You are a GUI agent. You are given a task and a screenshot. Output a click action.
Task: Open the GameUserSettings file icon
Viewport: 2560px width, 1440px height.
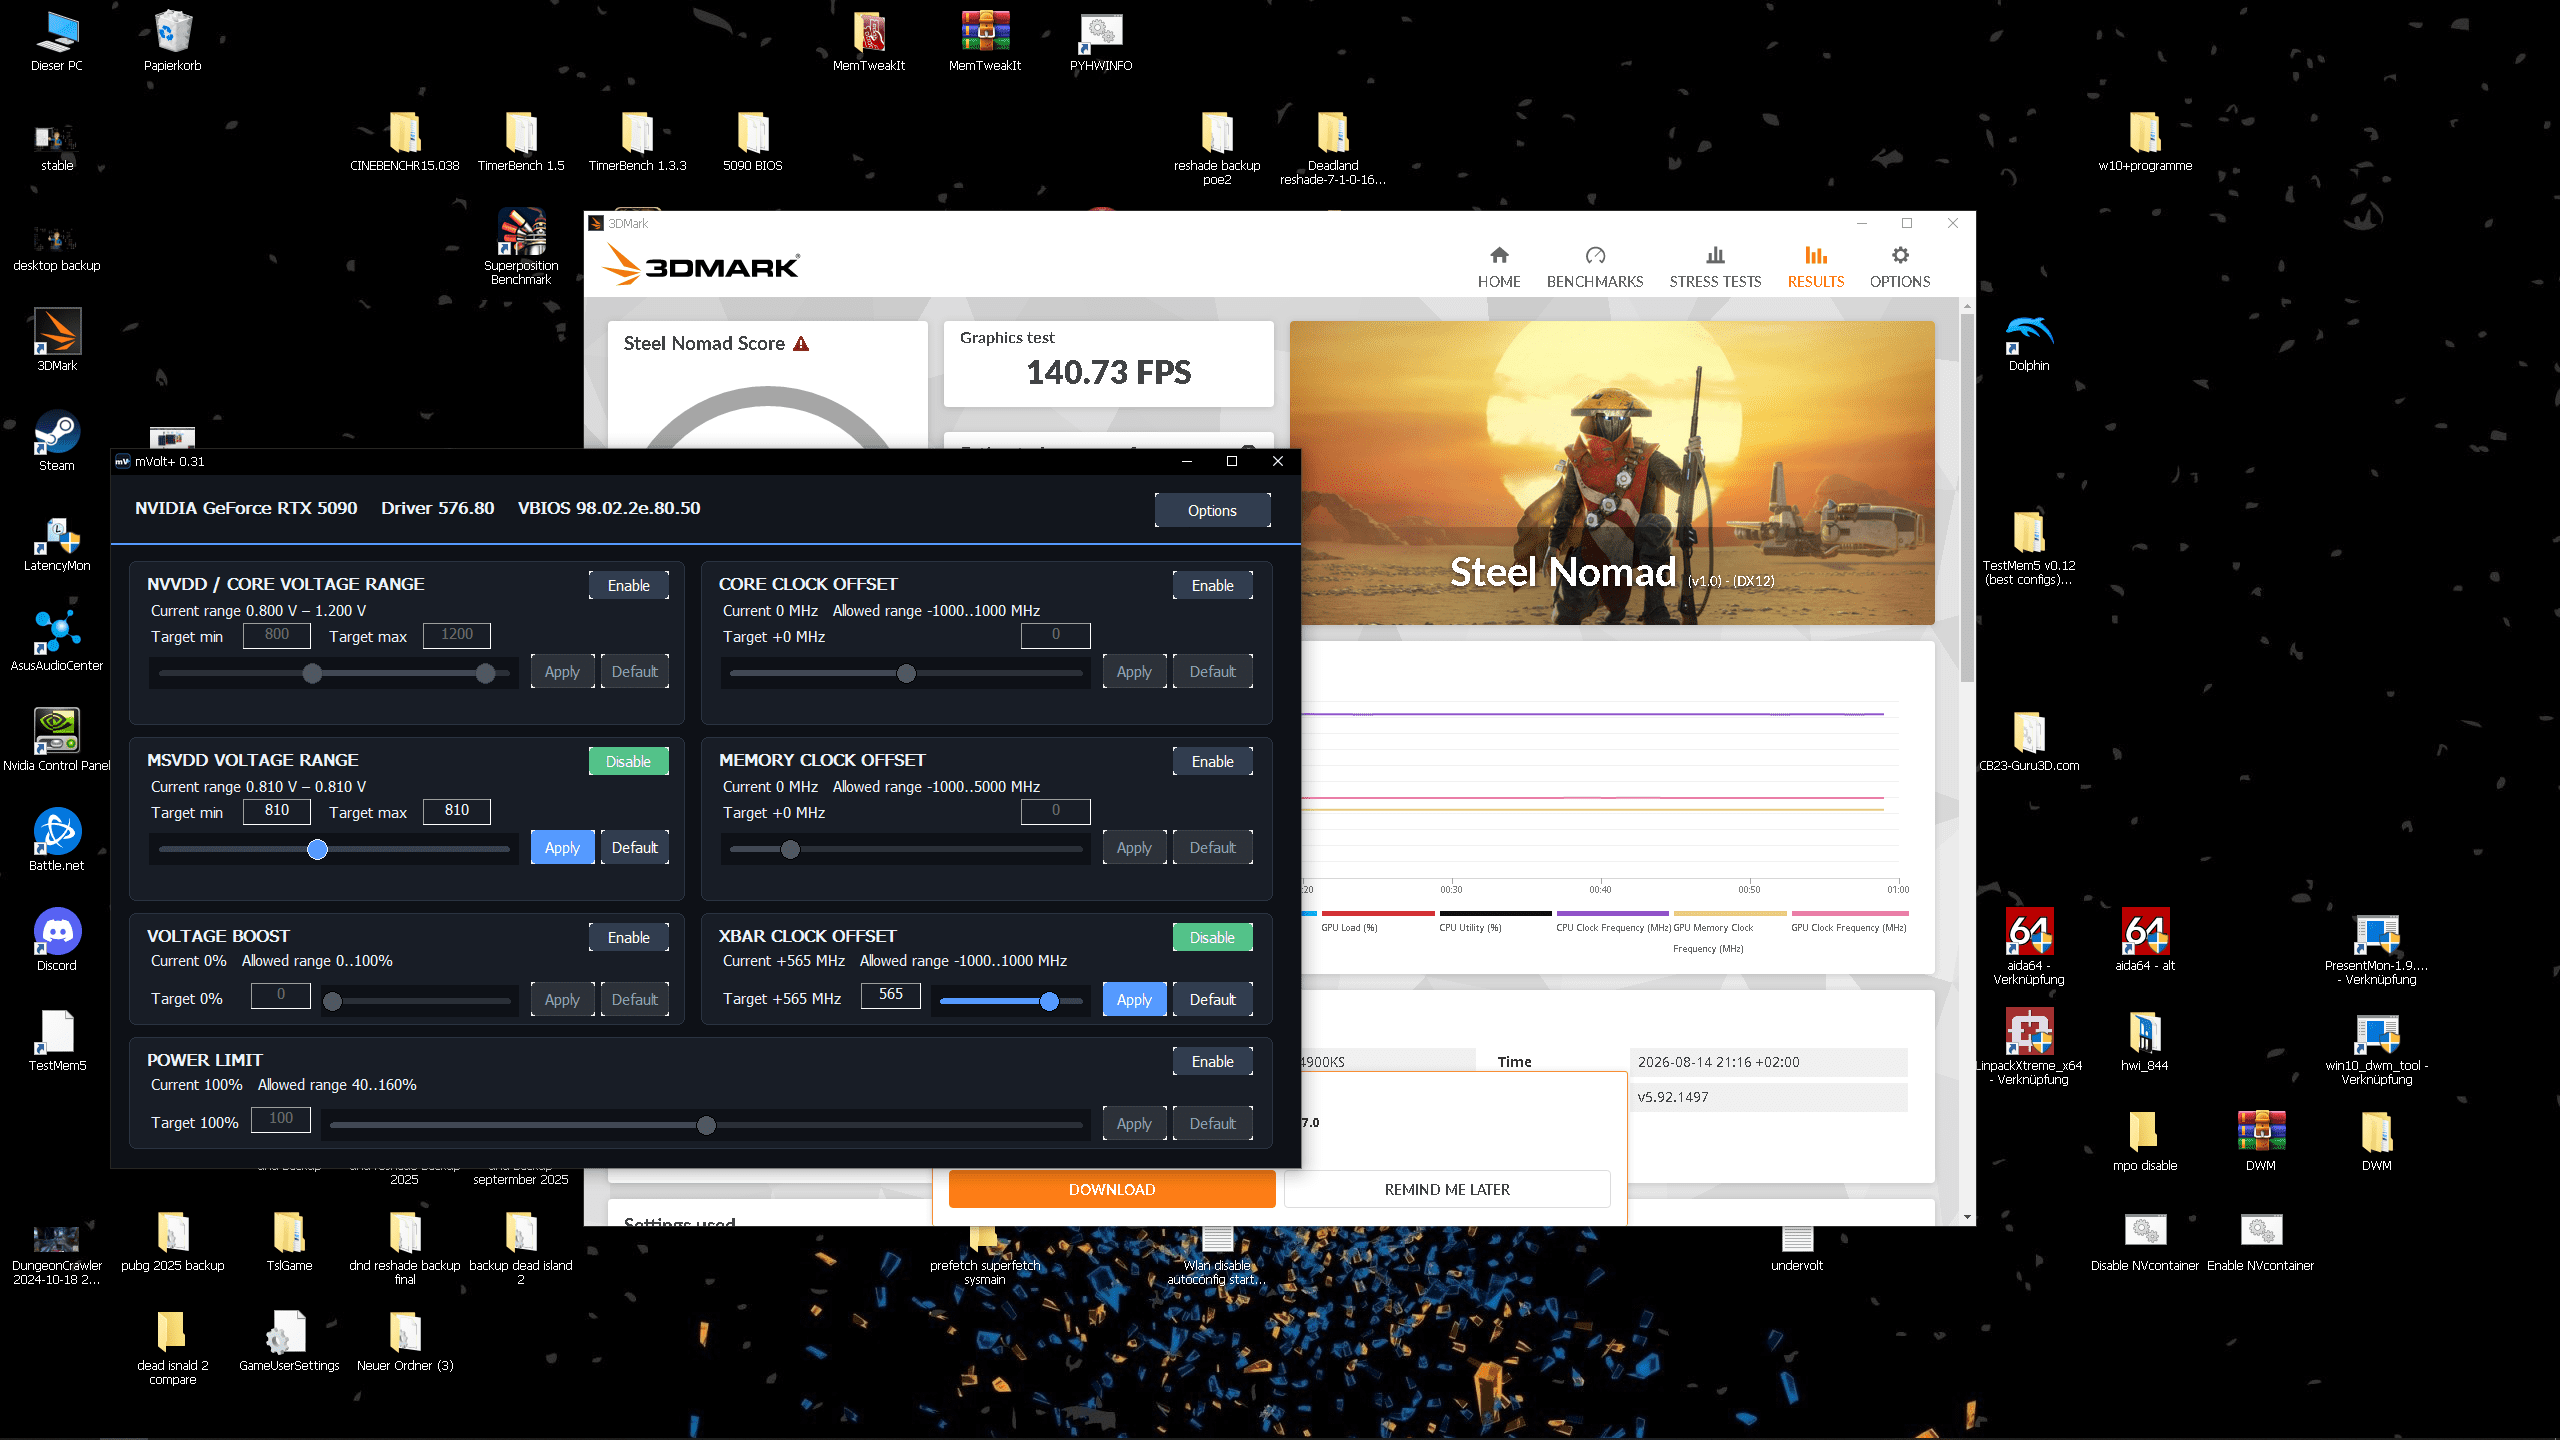[x=289, y=1341]
